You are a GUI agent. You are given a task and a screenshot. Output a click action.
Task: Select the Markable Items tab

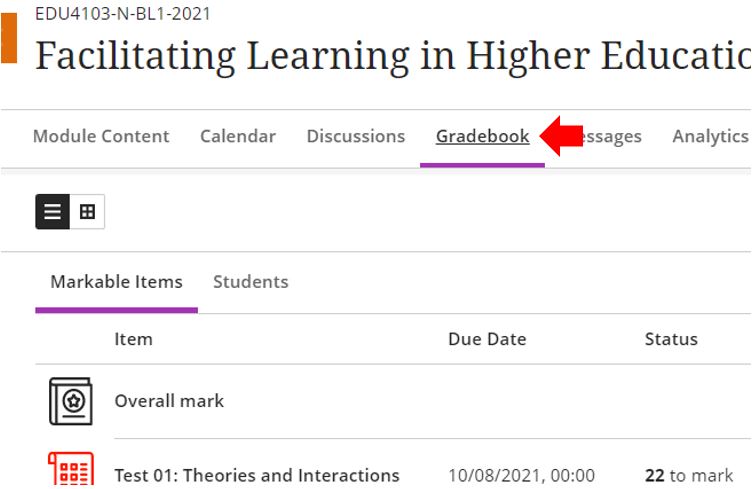point(117,282)
